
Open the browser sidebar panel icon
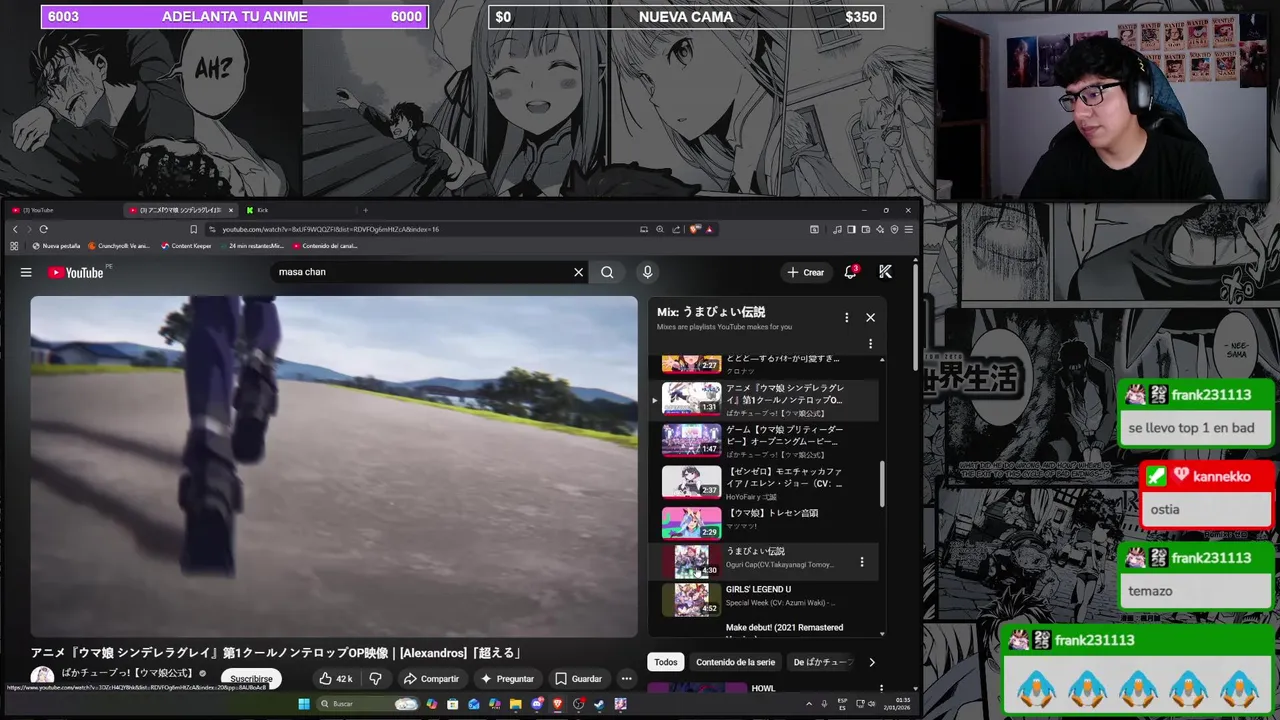(x=851, y=229)
